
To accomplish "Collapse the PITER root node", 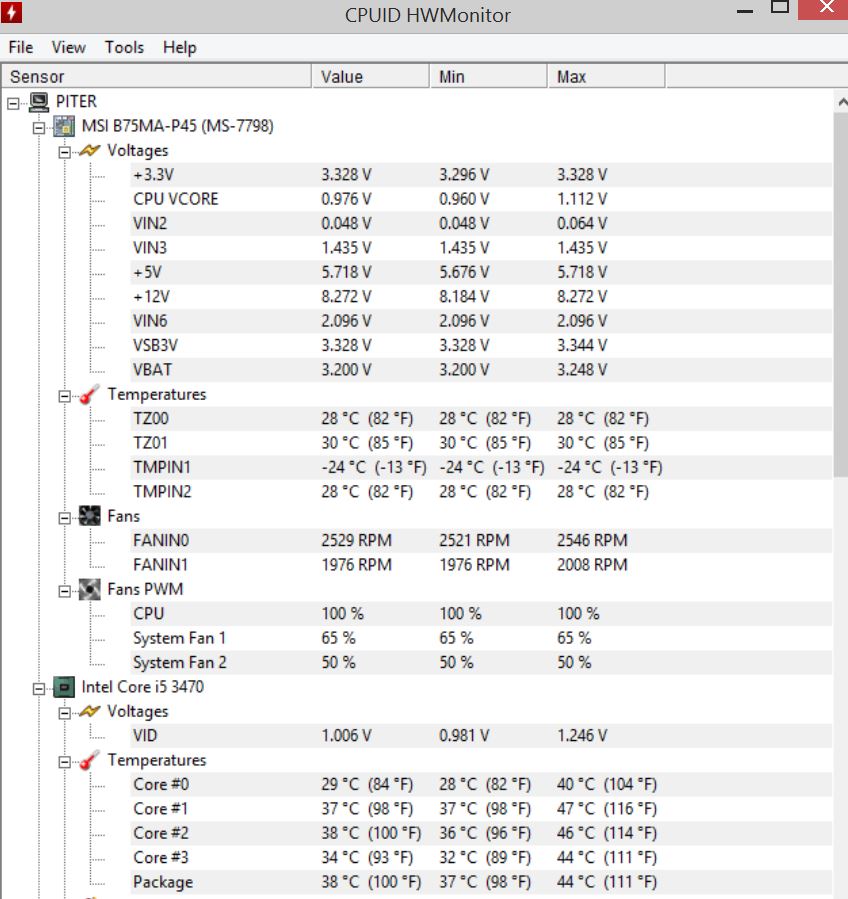I will tap(13, 104).
